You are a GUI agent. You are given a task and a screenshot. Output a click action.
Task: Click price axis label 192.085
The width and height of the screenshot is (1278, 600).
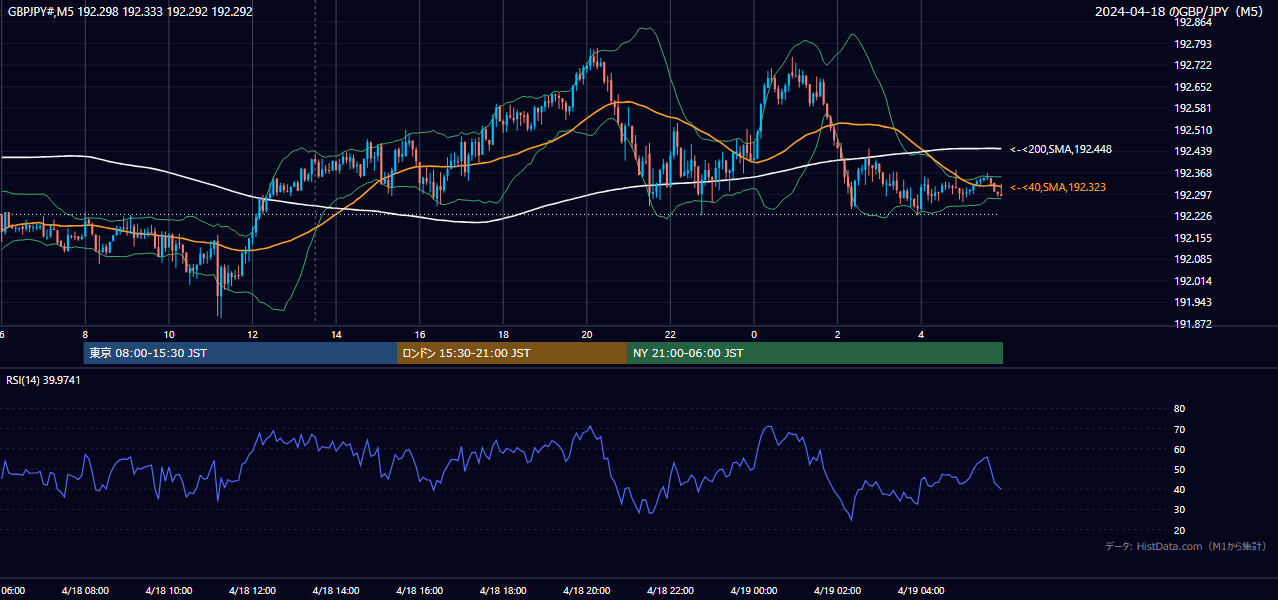pos(1193,259)
